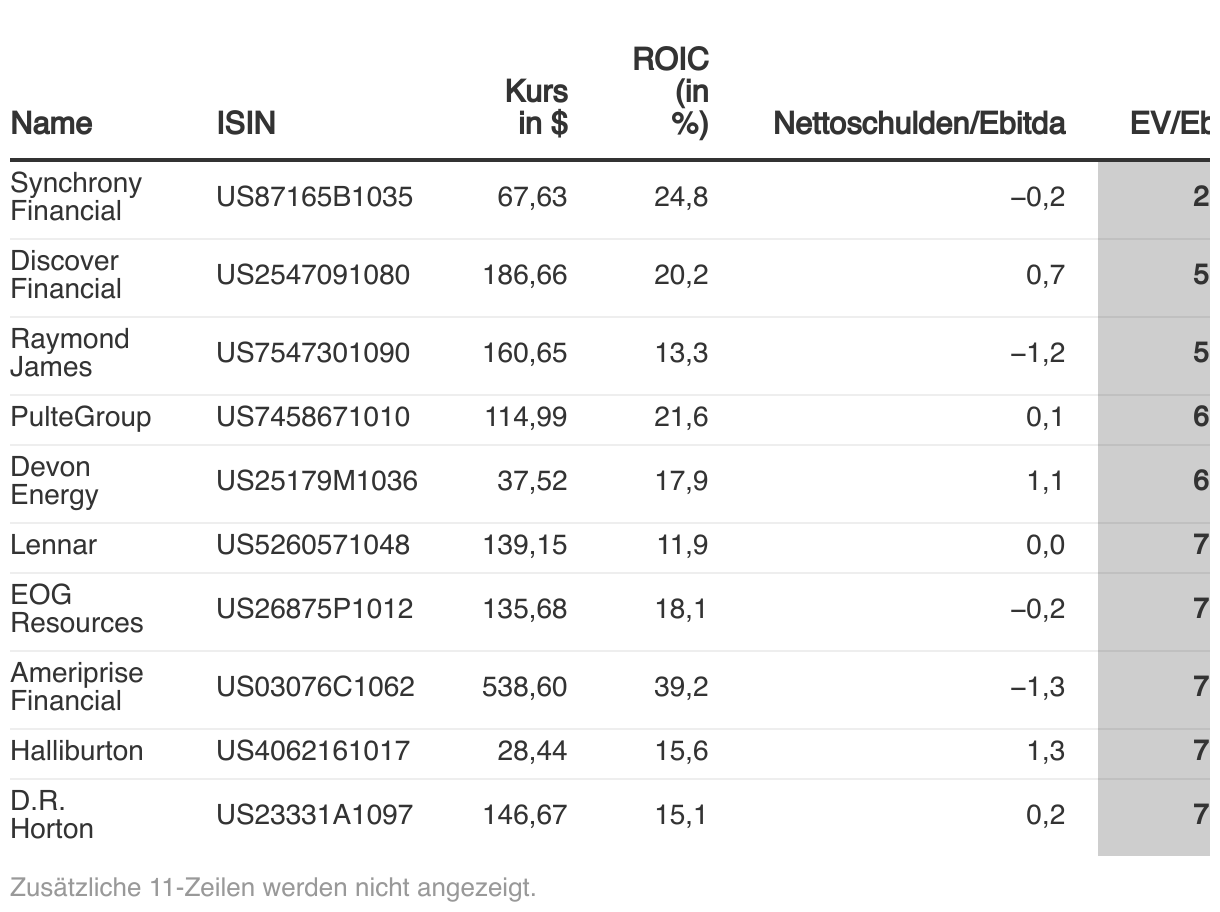Viewport: 1220px width, 912px height.
Task: Select Devon Energy ISIN US25179M1036
Action: pyautogui.click(x=317, y=481)
